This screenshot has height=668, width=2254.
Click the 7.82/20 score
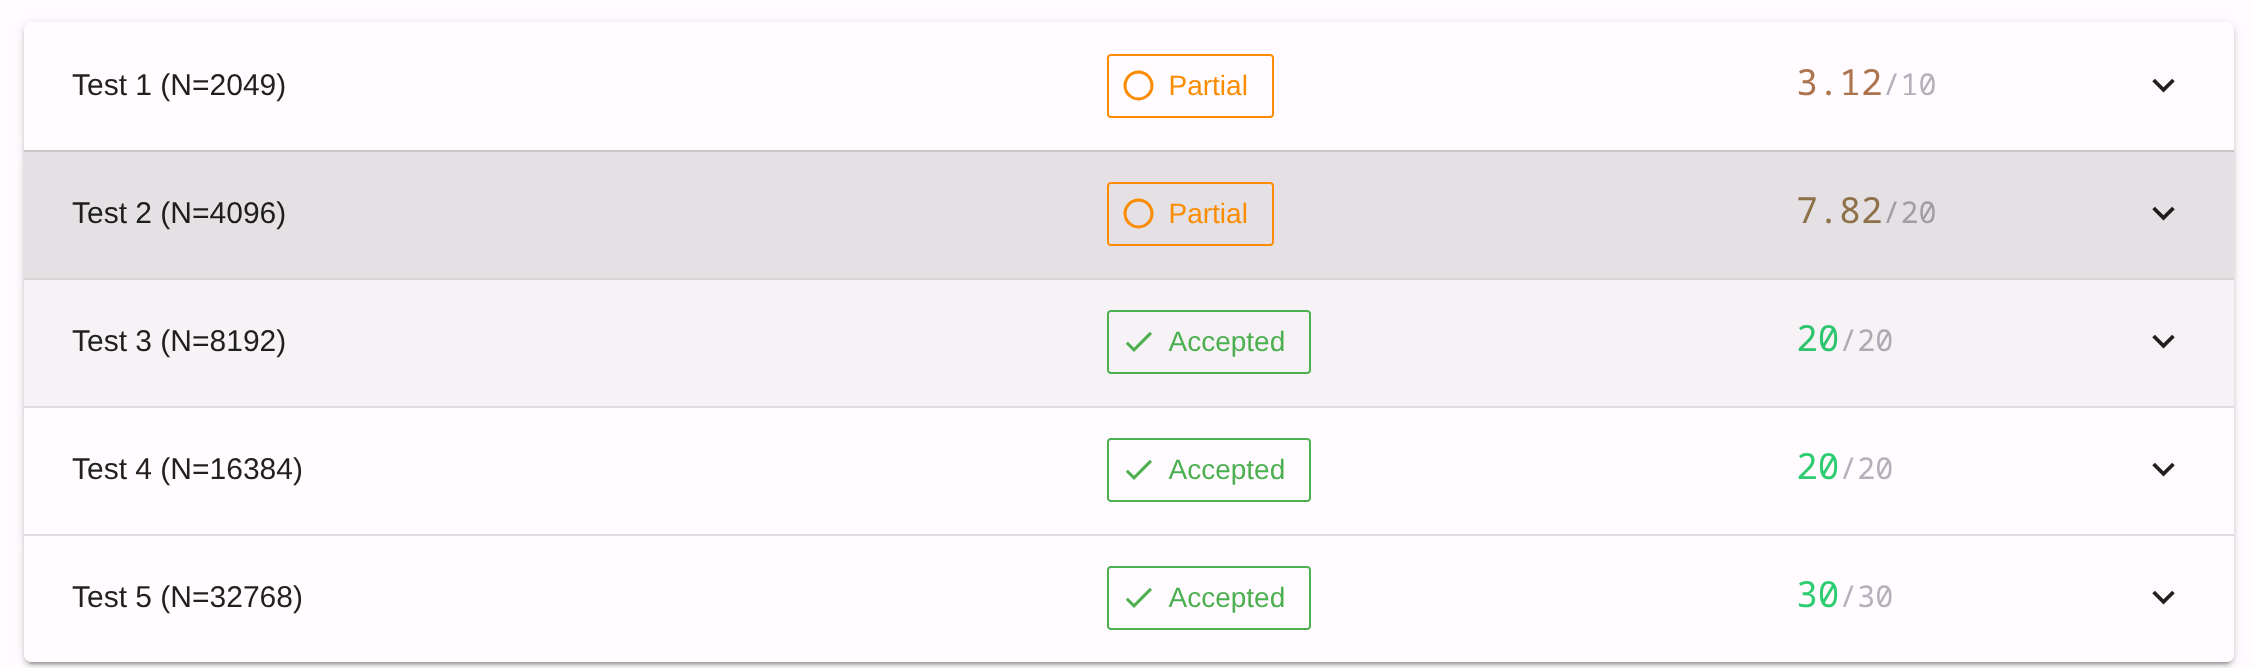[x=1865, y=212]
